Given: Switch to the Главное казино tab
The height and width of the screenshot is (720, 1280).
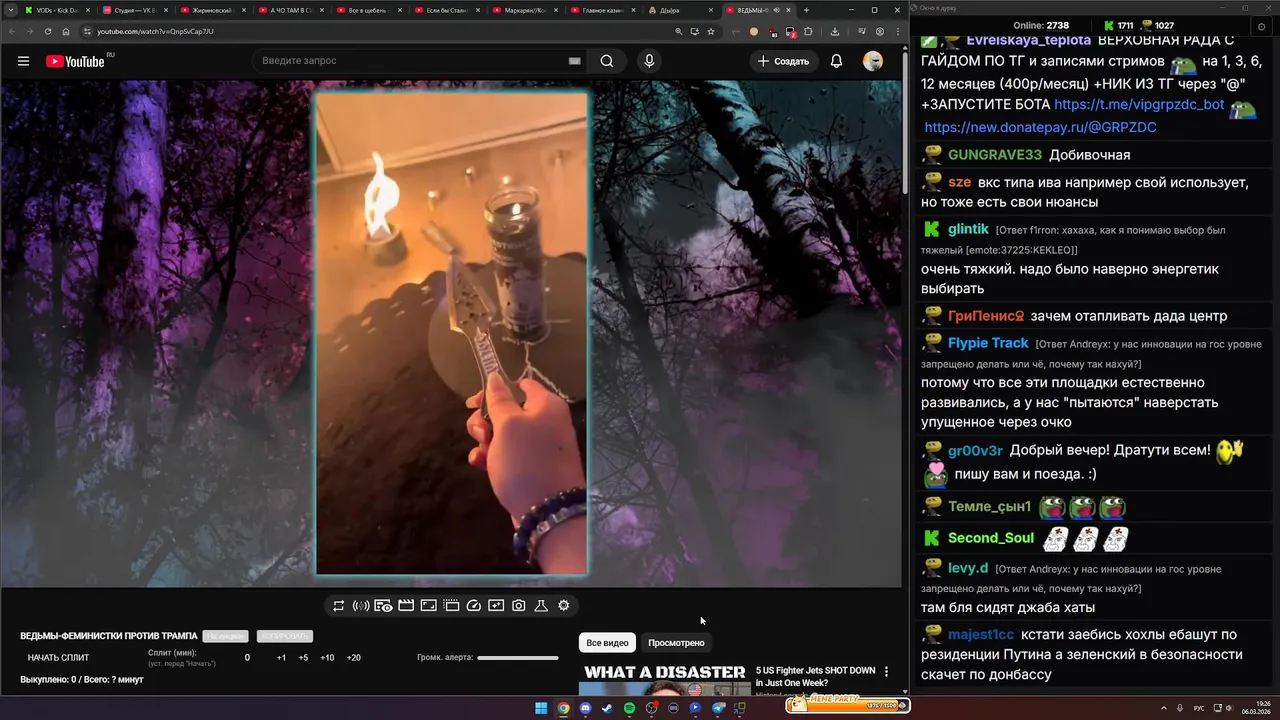Looking at the screenshot, I should tap(604, 10).
